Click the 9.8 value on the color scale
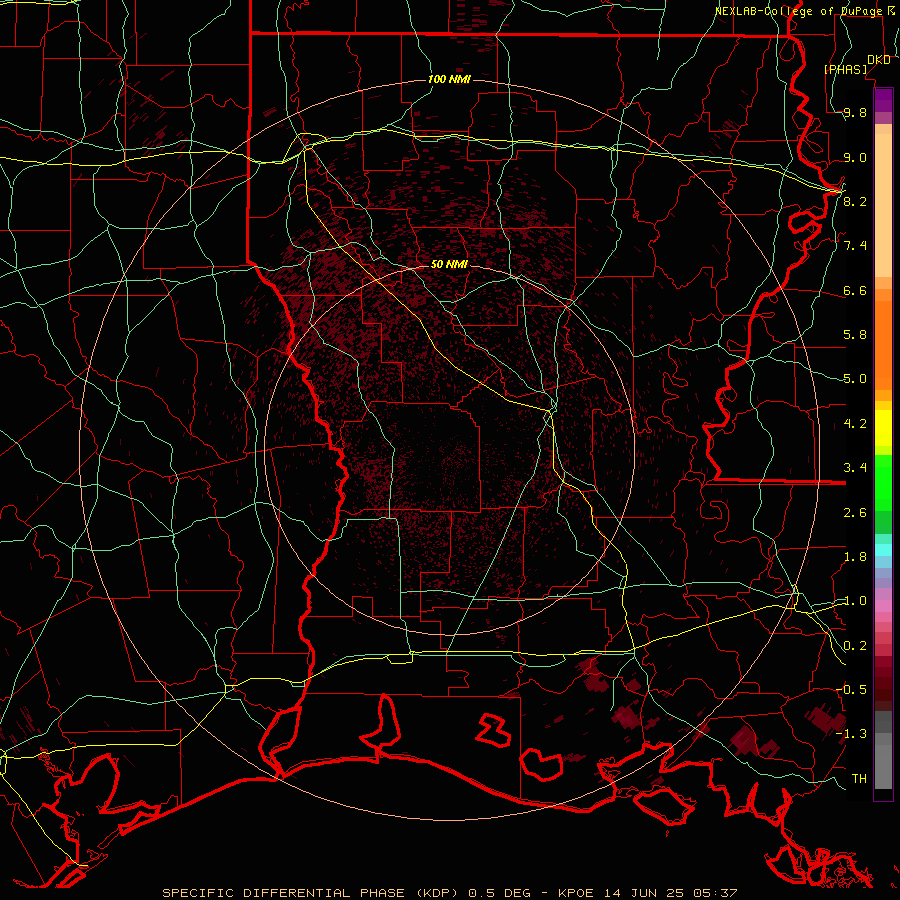 (x=855, y=113)
